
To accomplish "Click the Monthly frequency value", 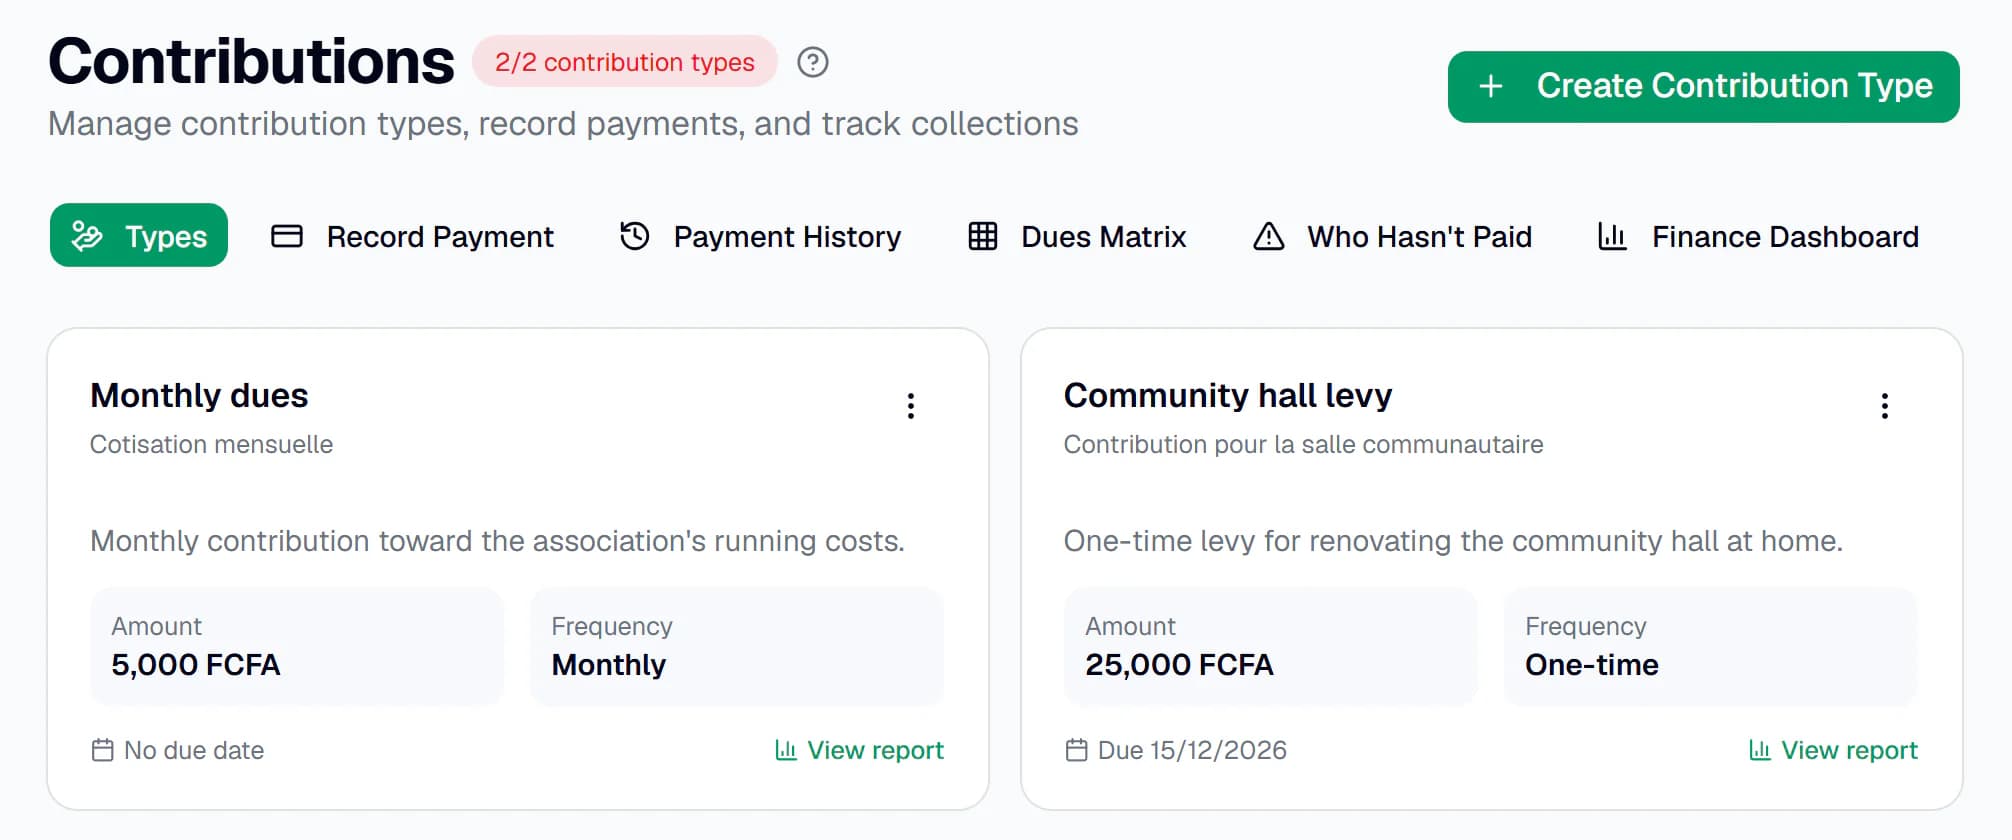I will point(609,665).
